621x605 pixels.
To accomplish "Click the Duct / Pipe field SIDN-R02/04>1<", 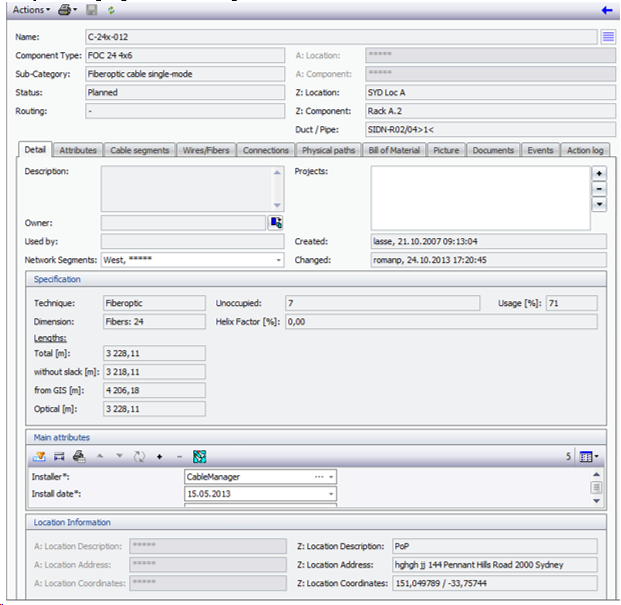I will [x=490, y=129].
